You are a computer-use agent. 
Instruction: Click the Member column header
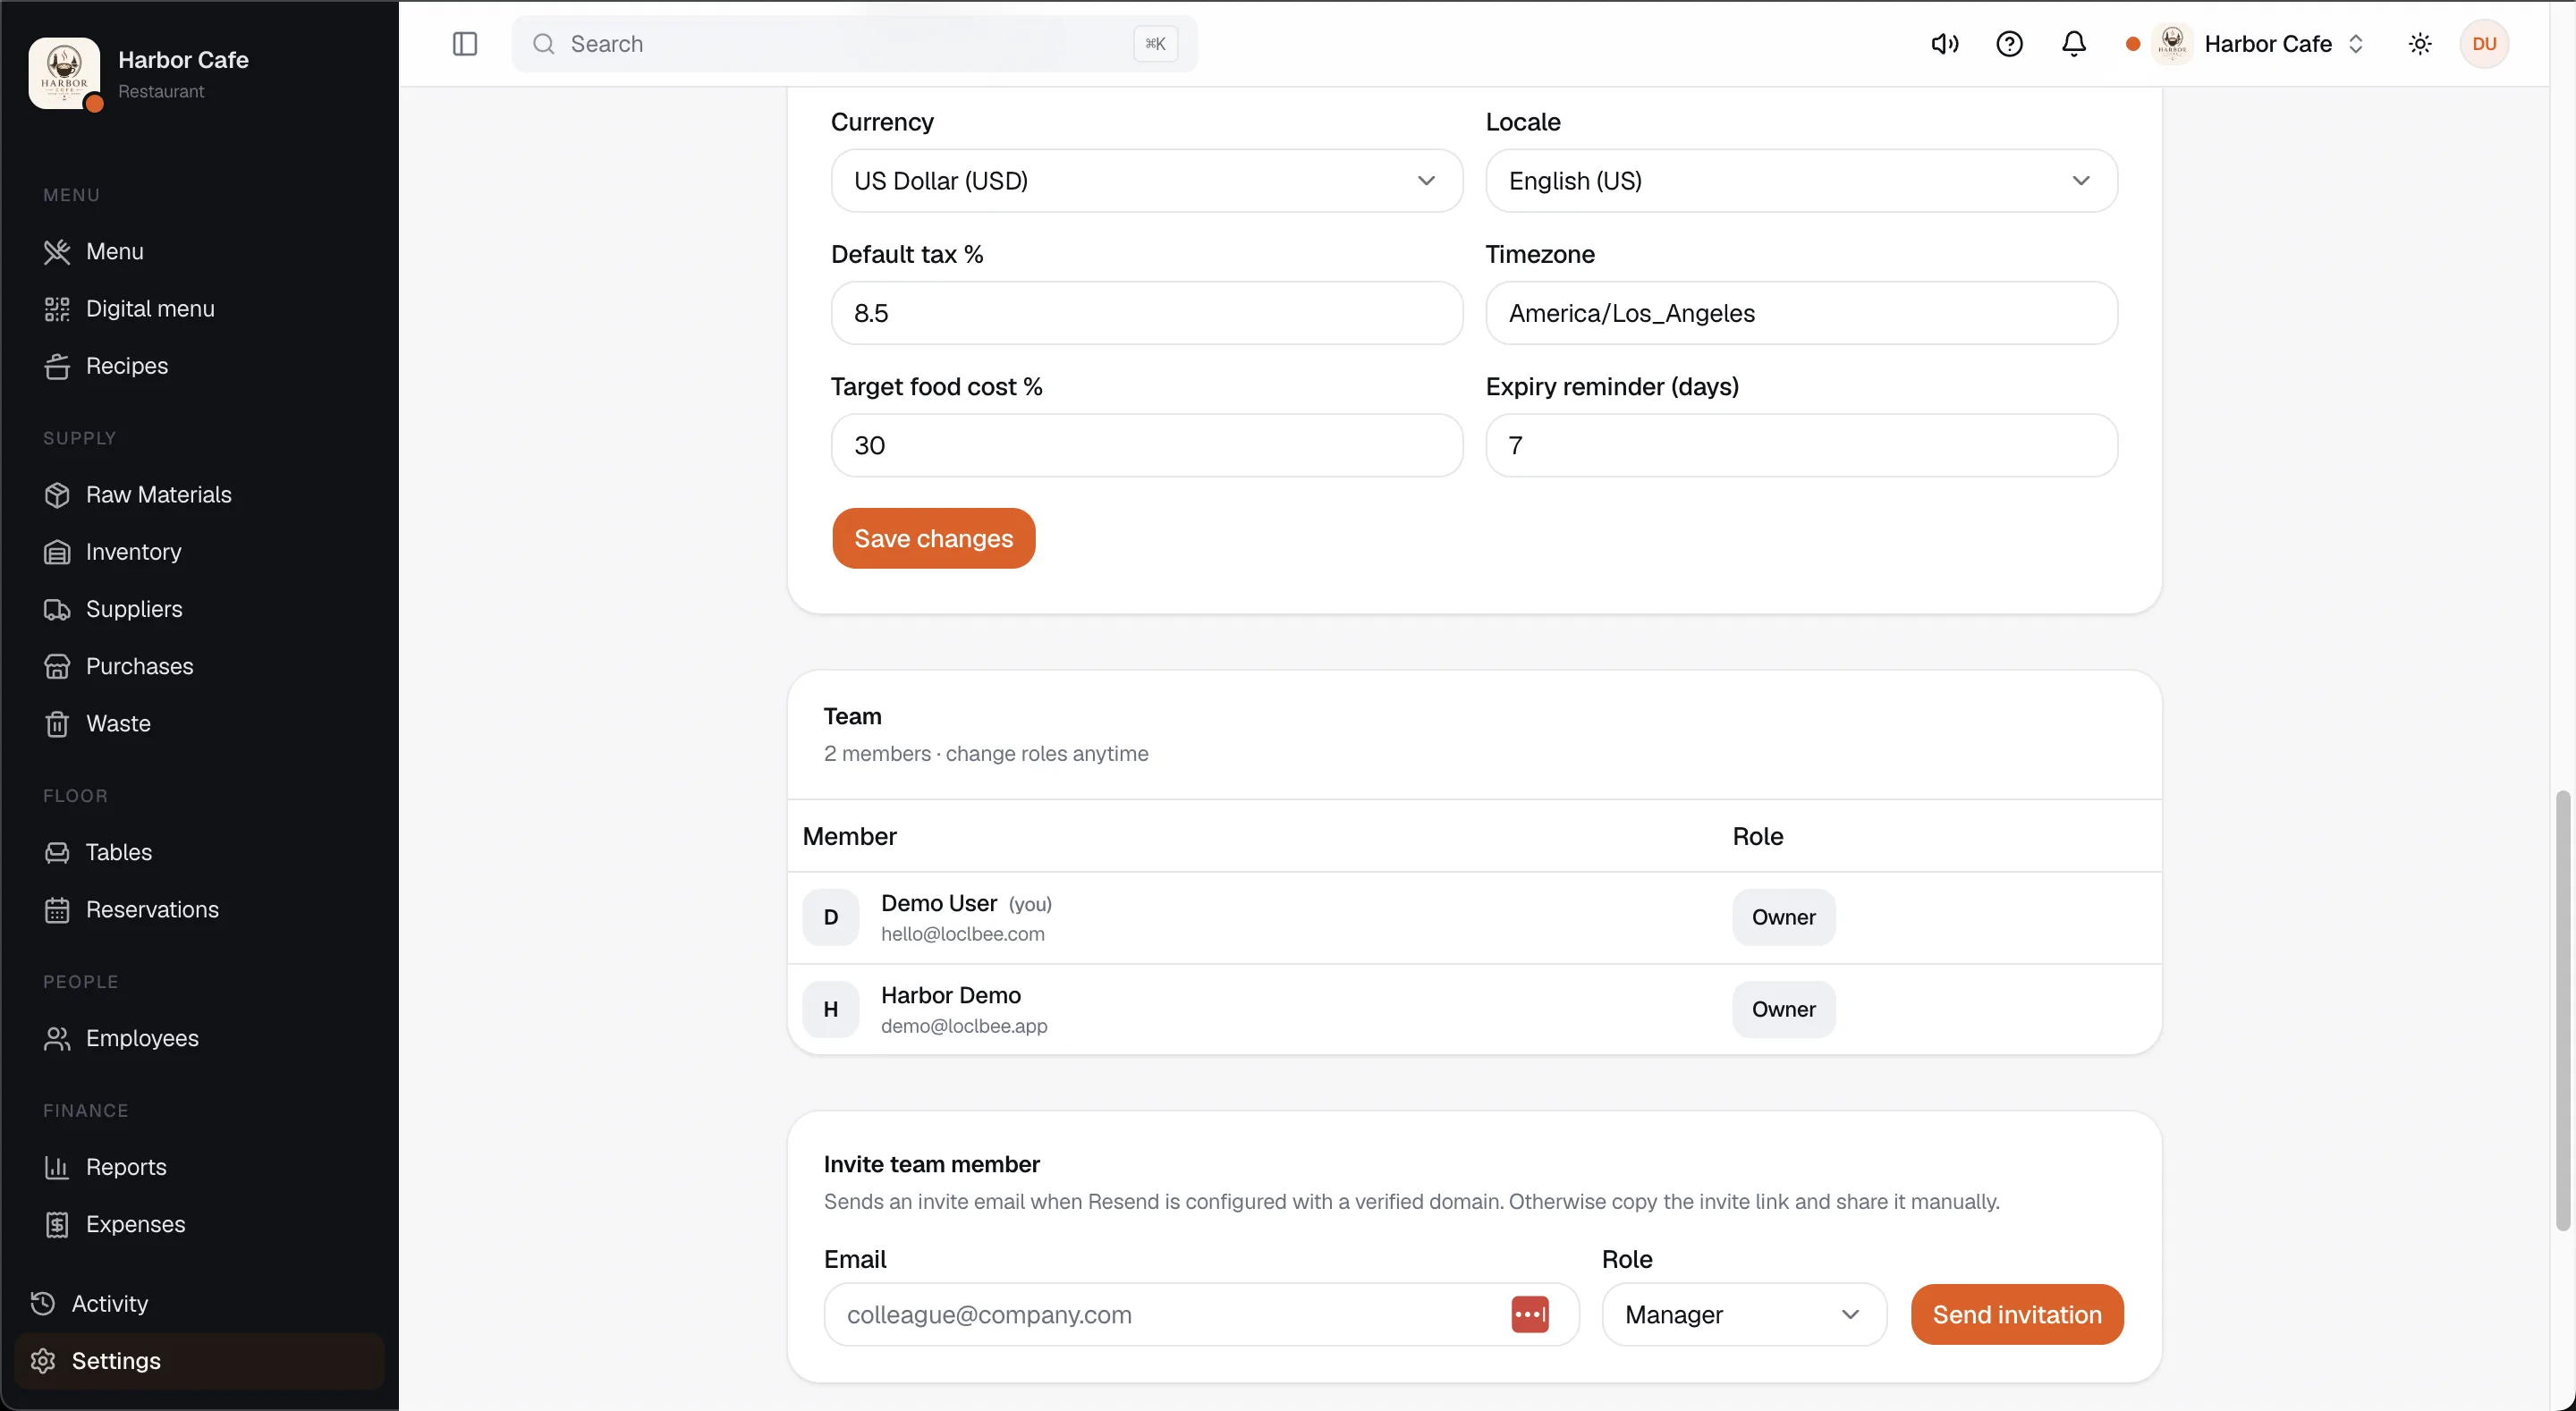point(849,836)
